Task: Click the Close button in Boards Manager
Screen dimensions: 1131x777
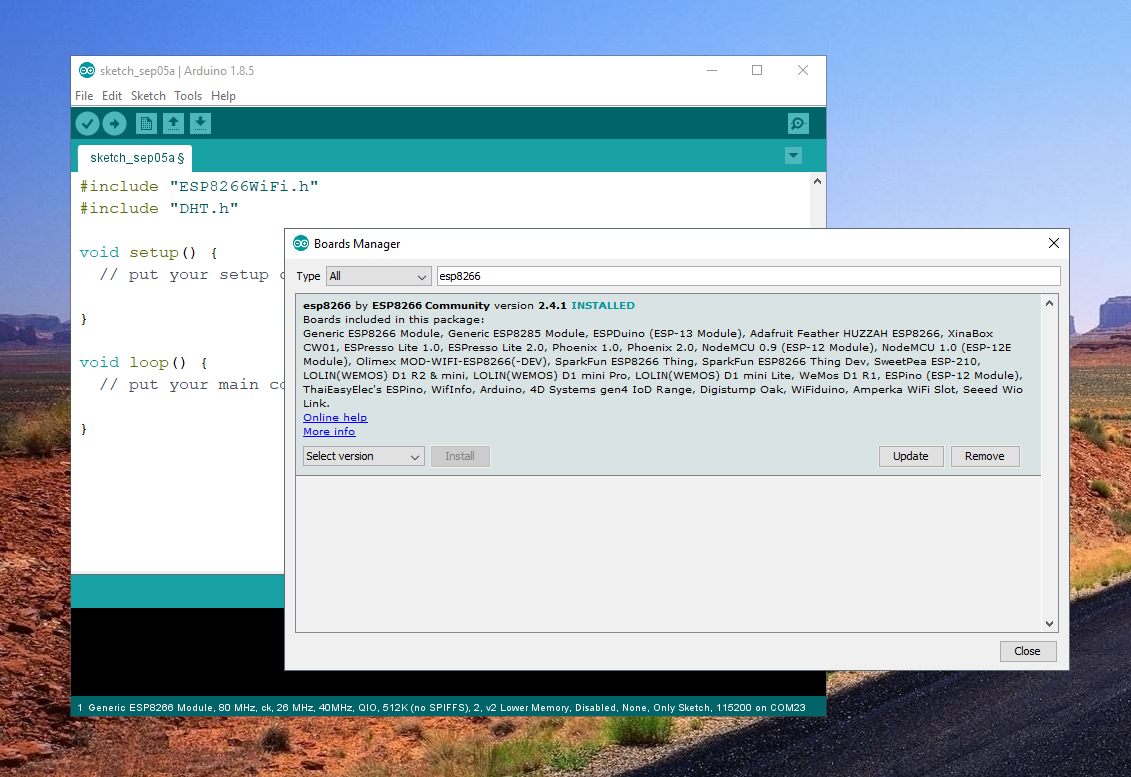Action: point(1027,651)
